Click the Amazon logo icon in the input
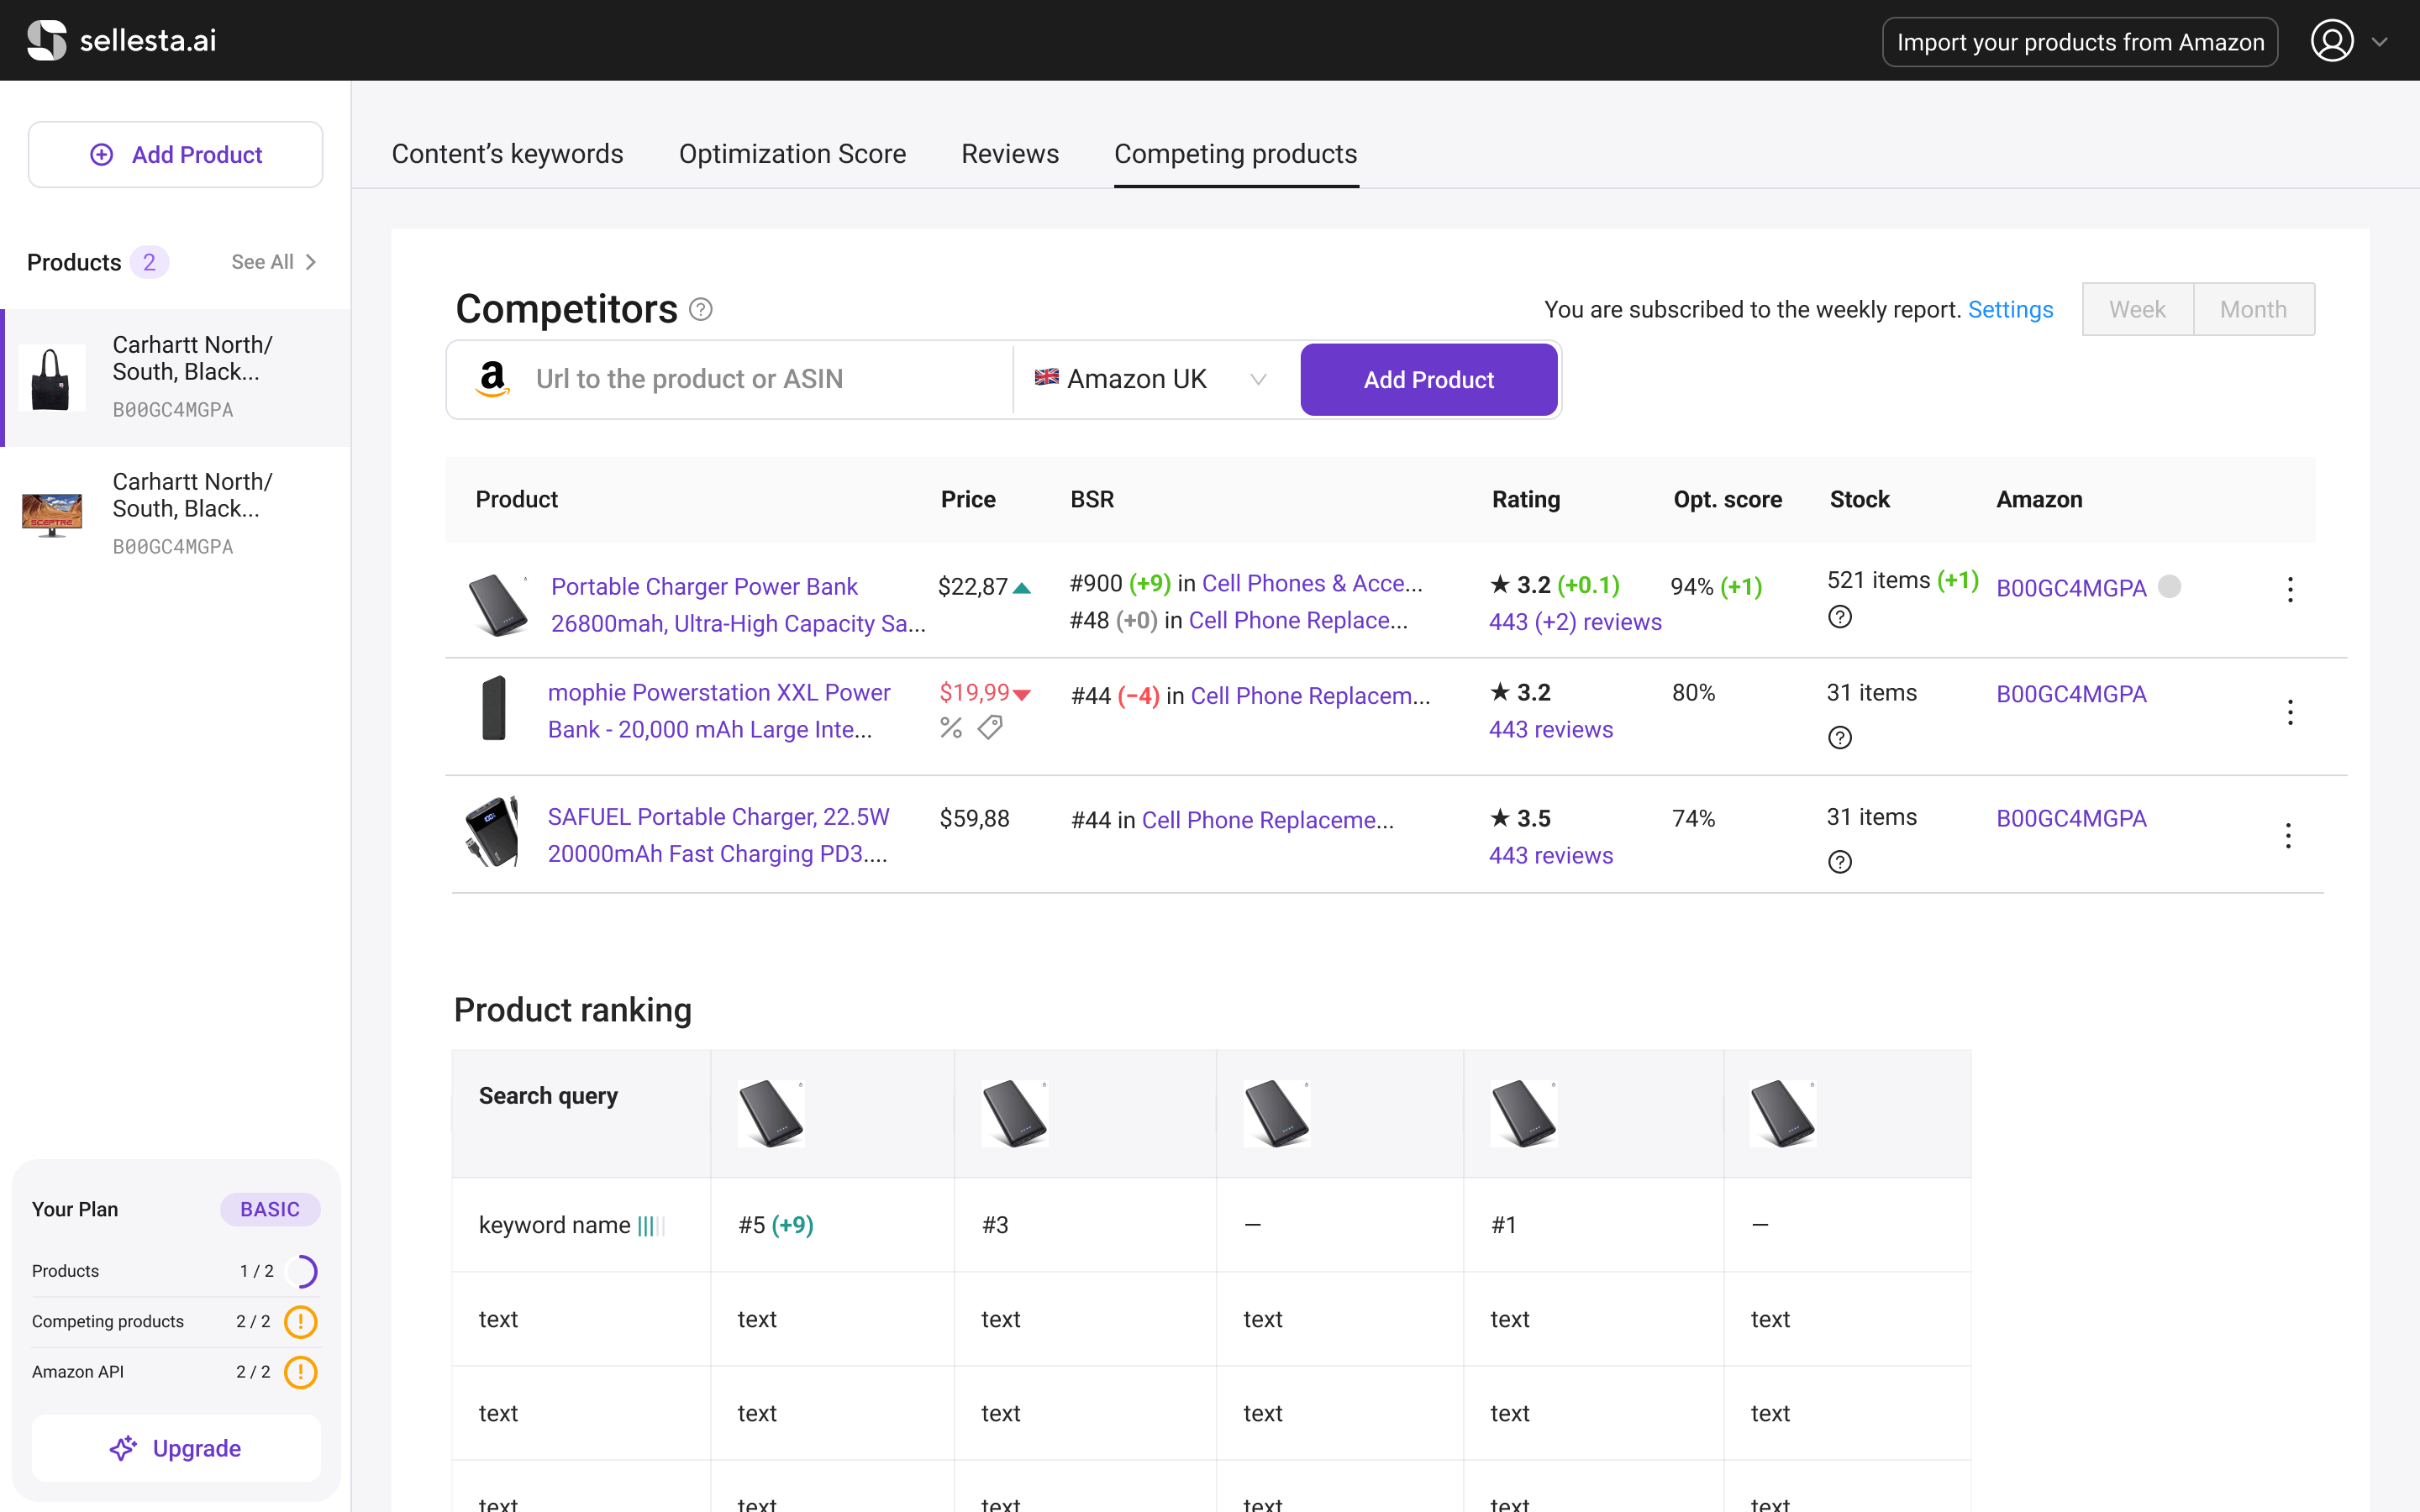2420x1512 pixels. (493, 379)
